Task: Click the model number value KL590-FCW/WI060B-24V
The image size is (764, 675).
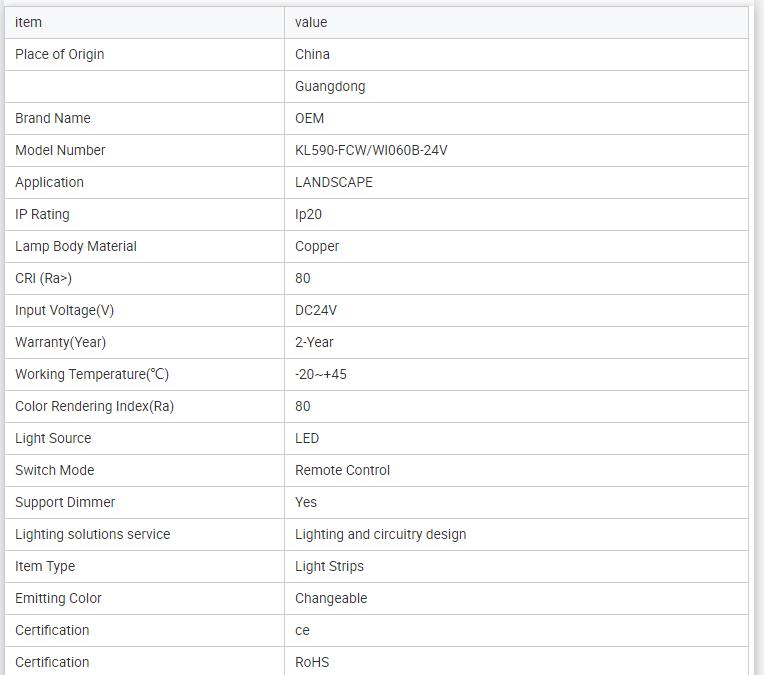Action: click(371, 150)
